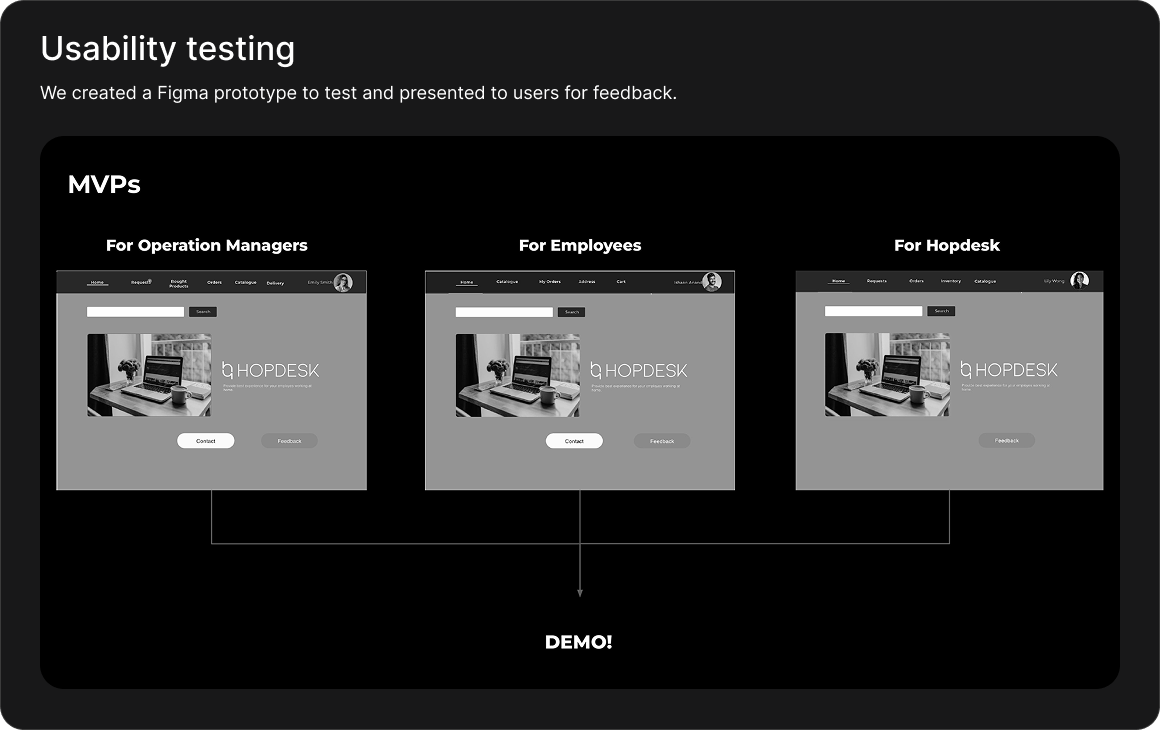The image size is (1160, 730).
Task: Open Bought Products tab in Operation Managers mockup
Action: pyautogui.click(x=178, y=284)
